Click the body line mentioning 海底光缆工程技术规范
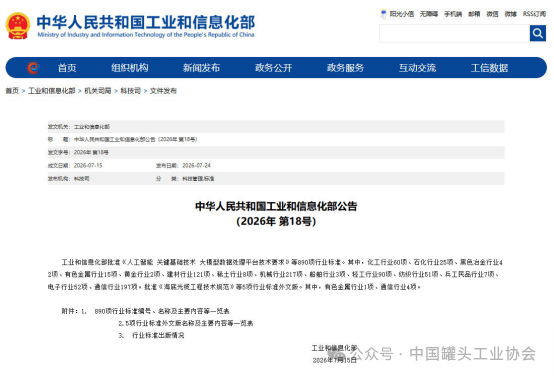 point(234,287)
